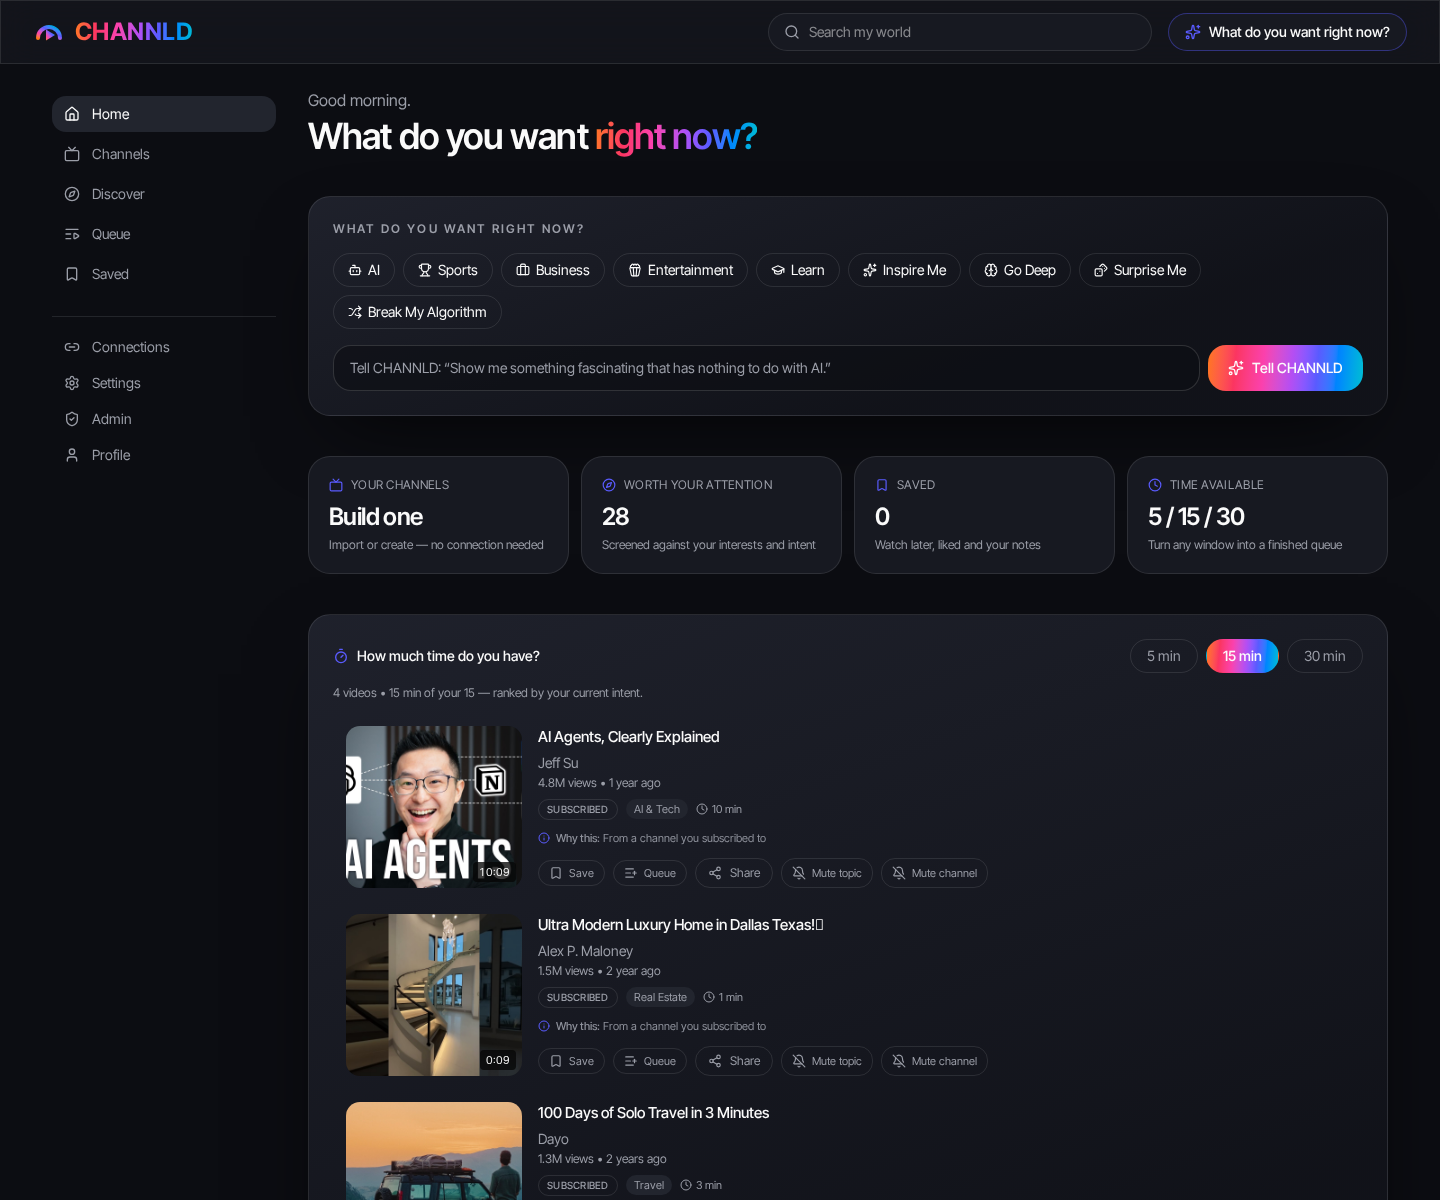Select the Sports topic chip
The width and height of the screenshot is (1440, 1200).
[448, 270]
